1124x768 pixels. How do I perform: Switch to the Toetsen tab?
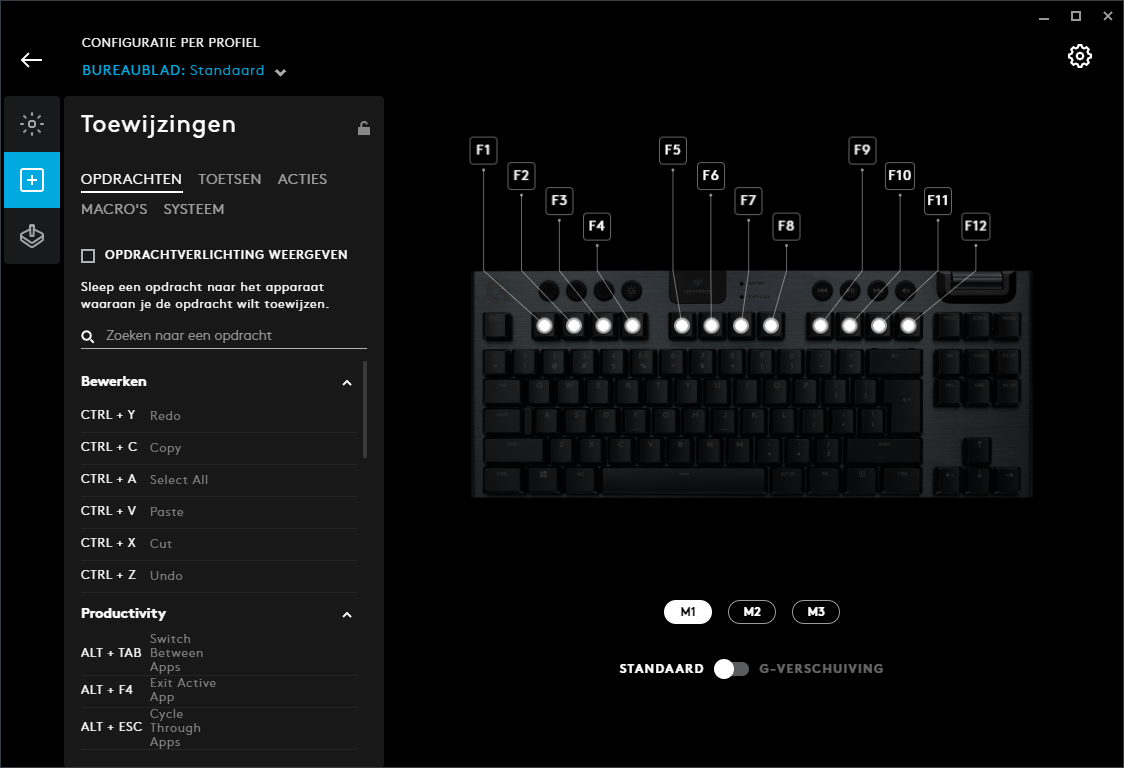[x=229, y=179]
